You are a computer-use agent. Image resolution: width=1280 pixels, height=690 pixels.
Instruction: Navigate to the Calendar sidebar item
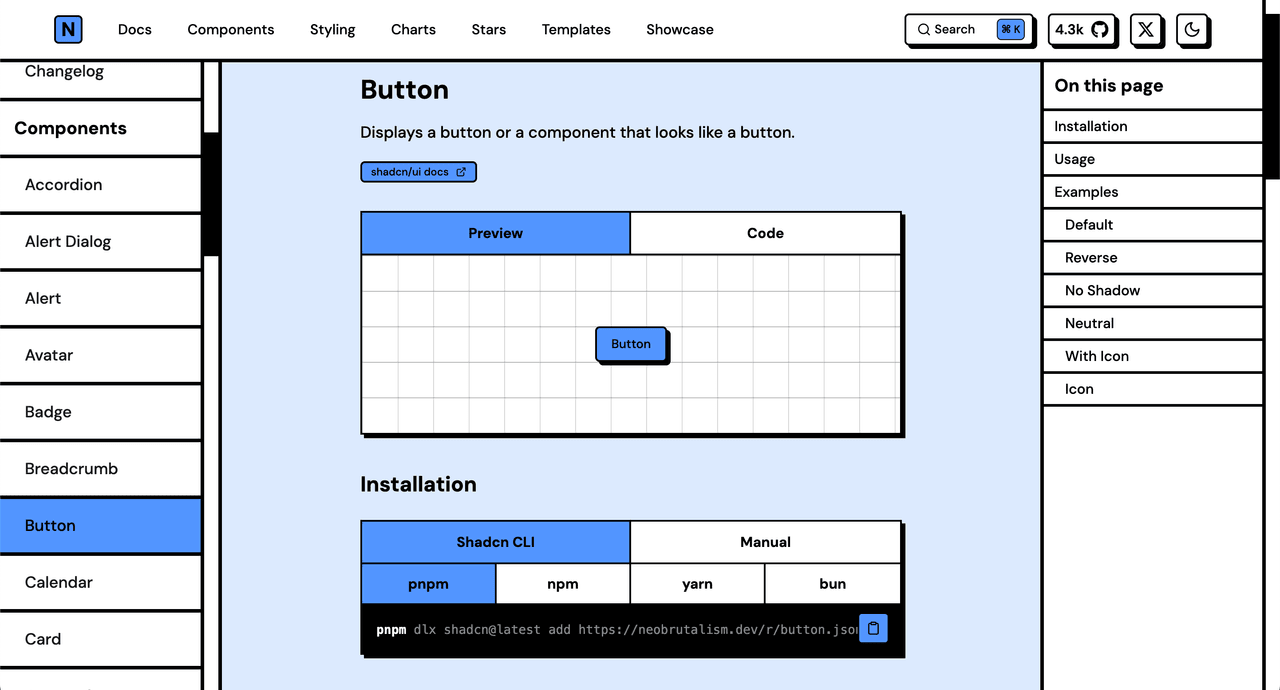[59, 582]
